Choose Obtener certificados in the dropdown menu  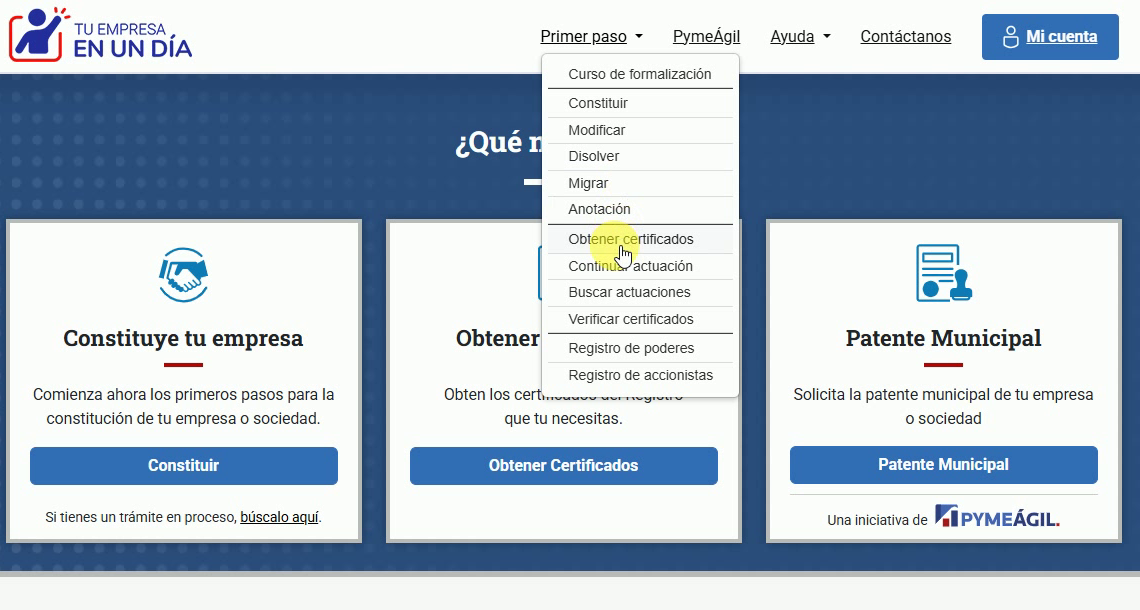pyautogui.click(x=640, y=239)
